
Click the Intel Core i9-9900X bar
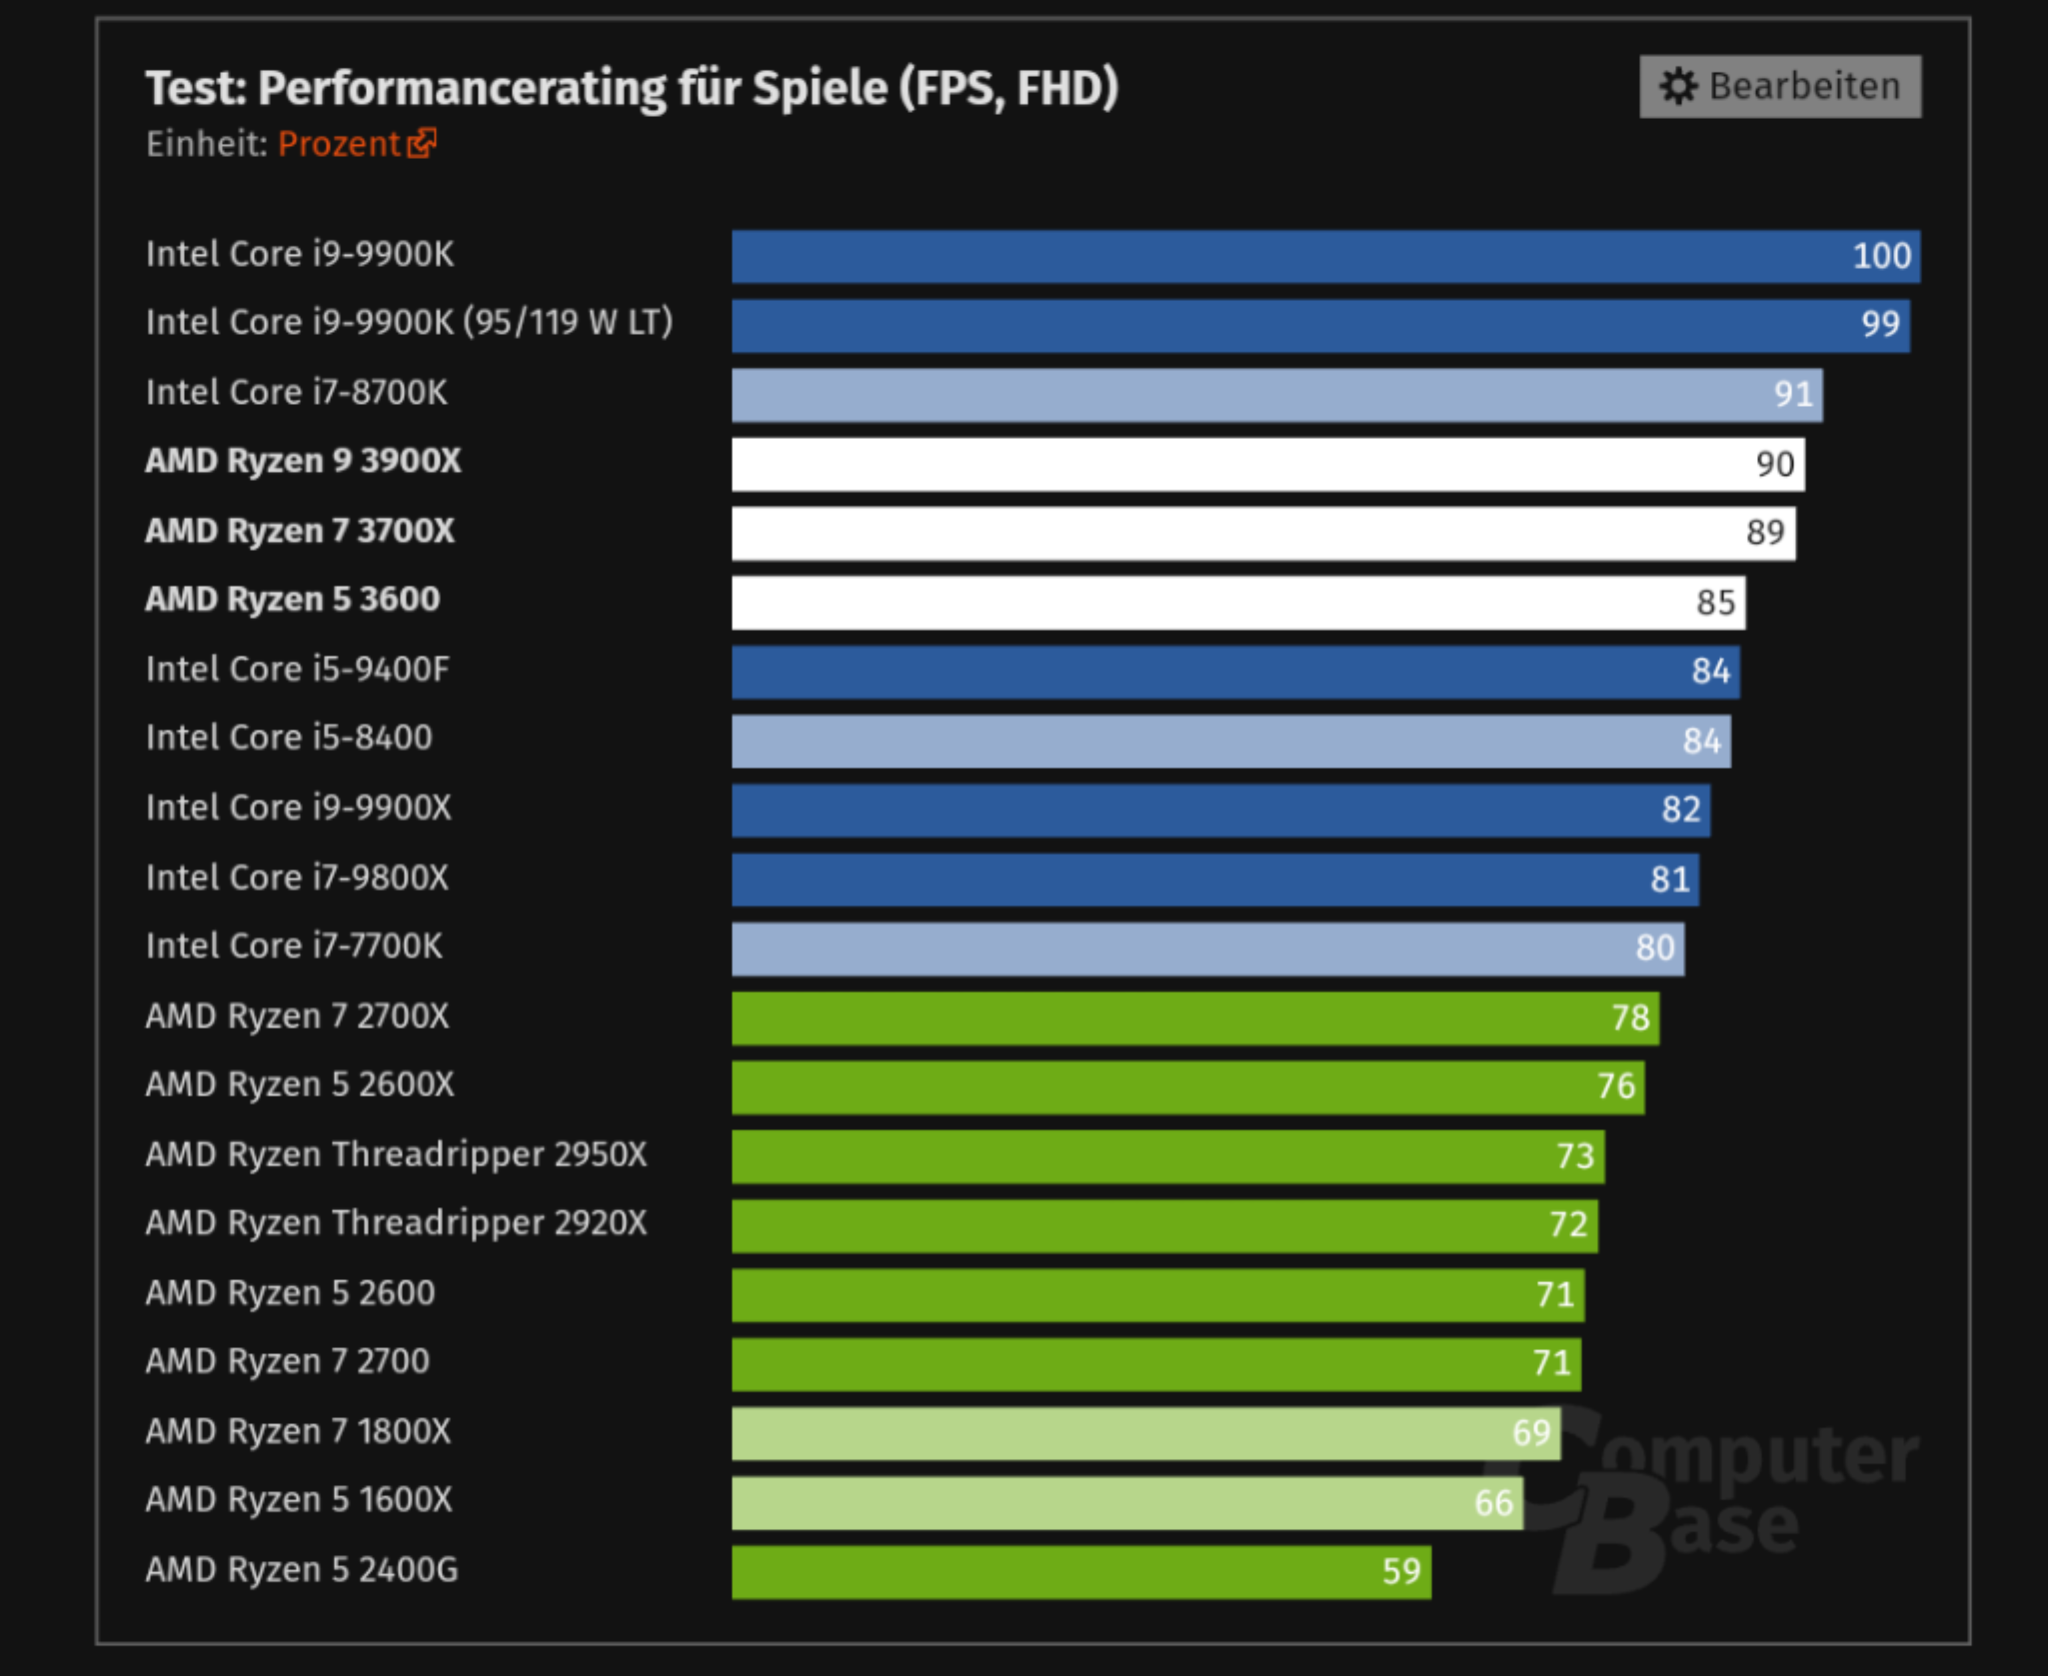1221,810
